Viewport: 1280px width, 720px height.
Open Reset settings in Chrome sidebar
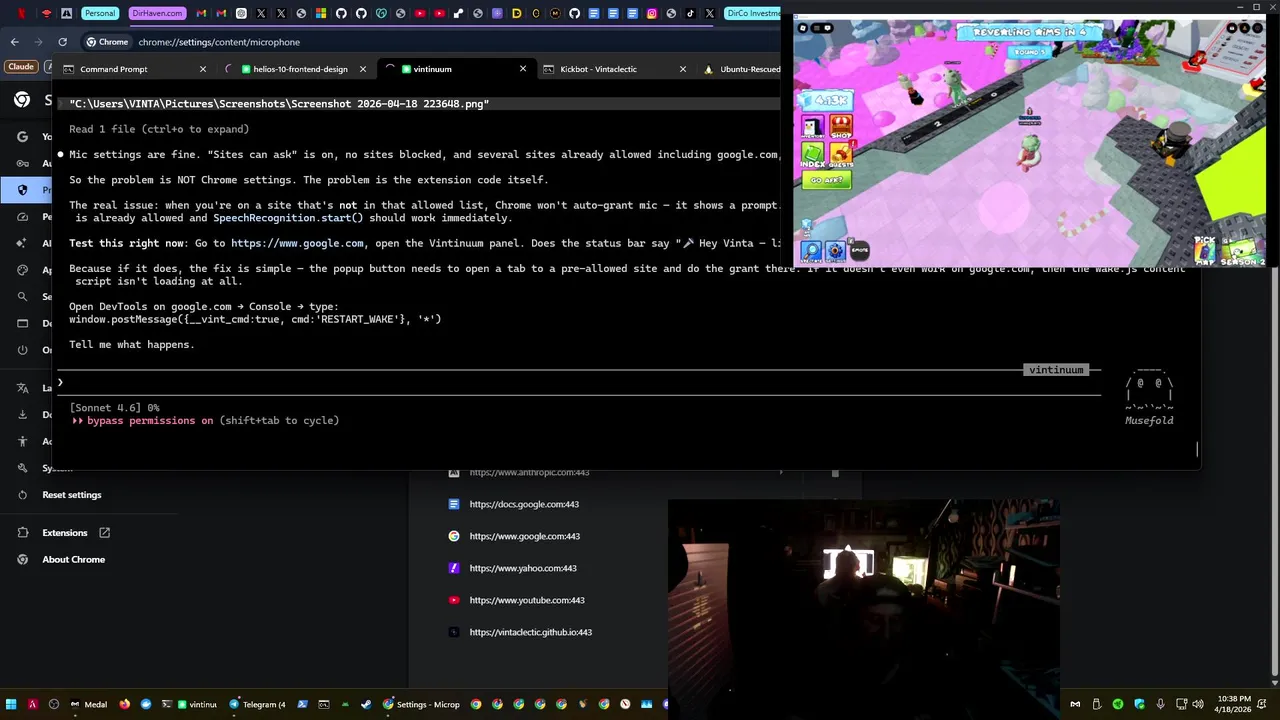72,495
